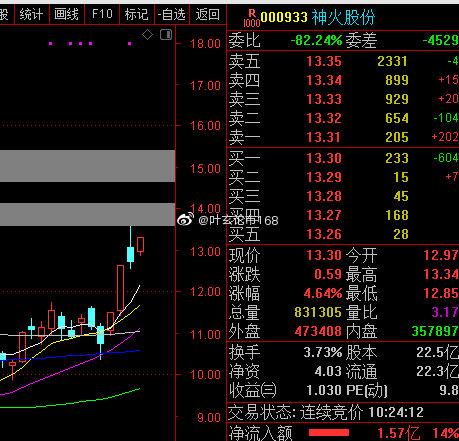Click 总量 value 831305
This screenshot has width=459, height=441.
tap(318, 312)
